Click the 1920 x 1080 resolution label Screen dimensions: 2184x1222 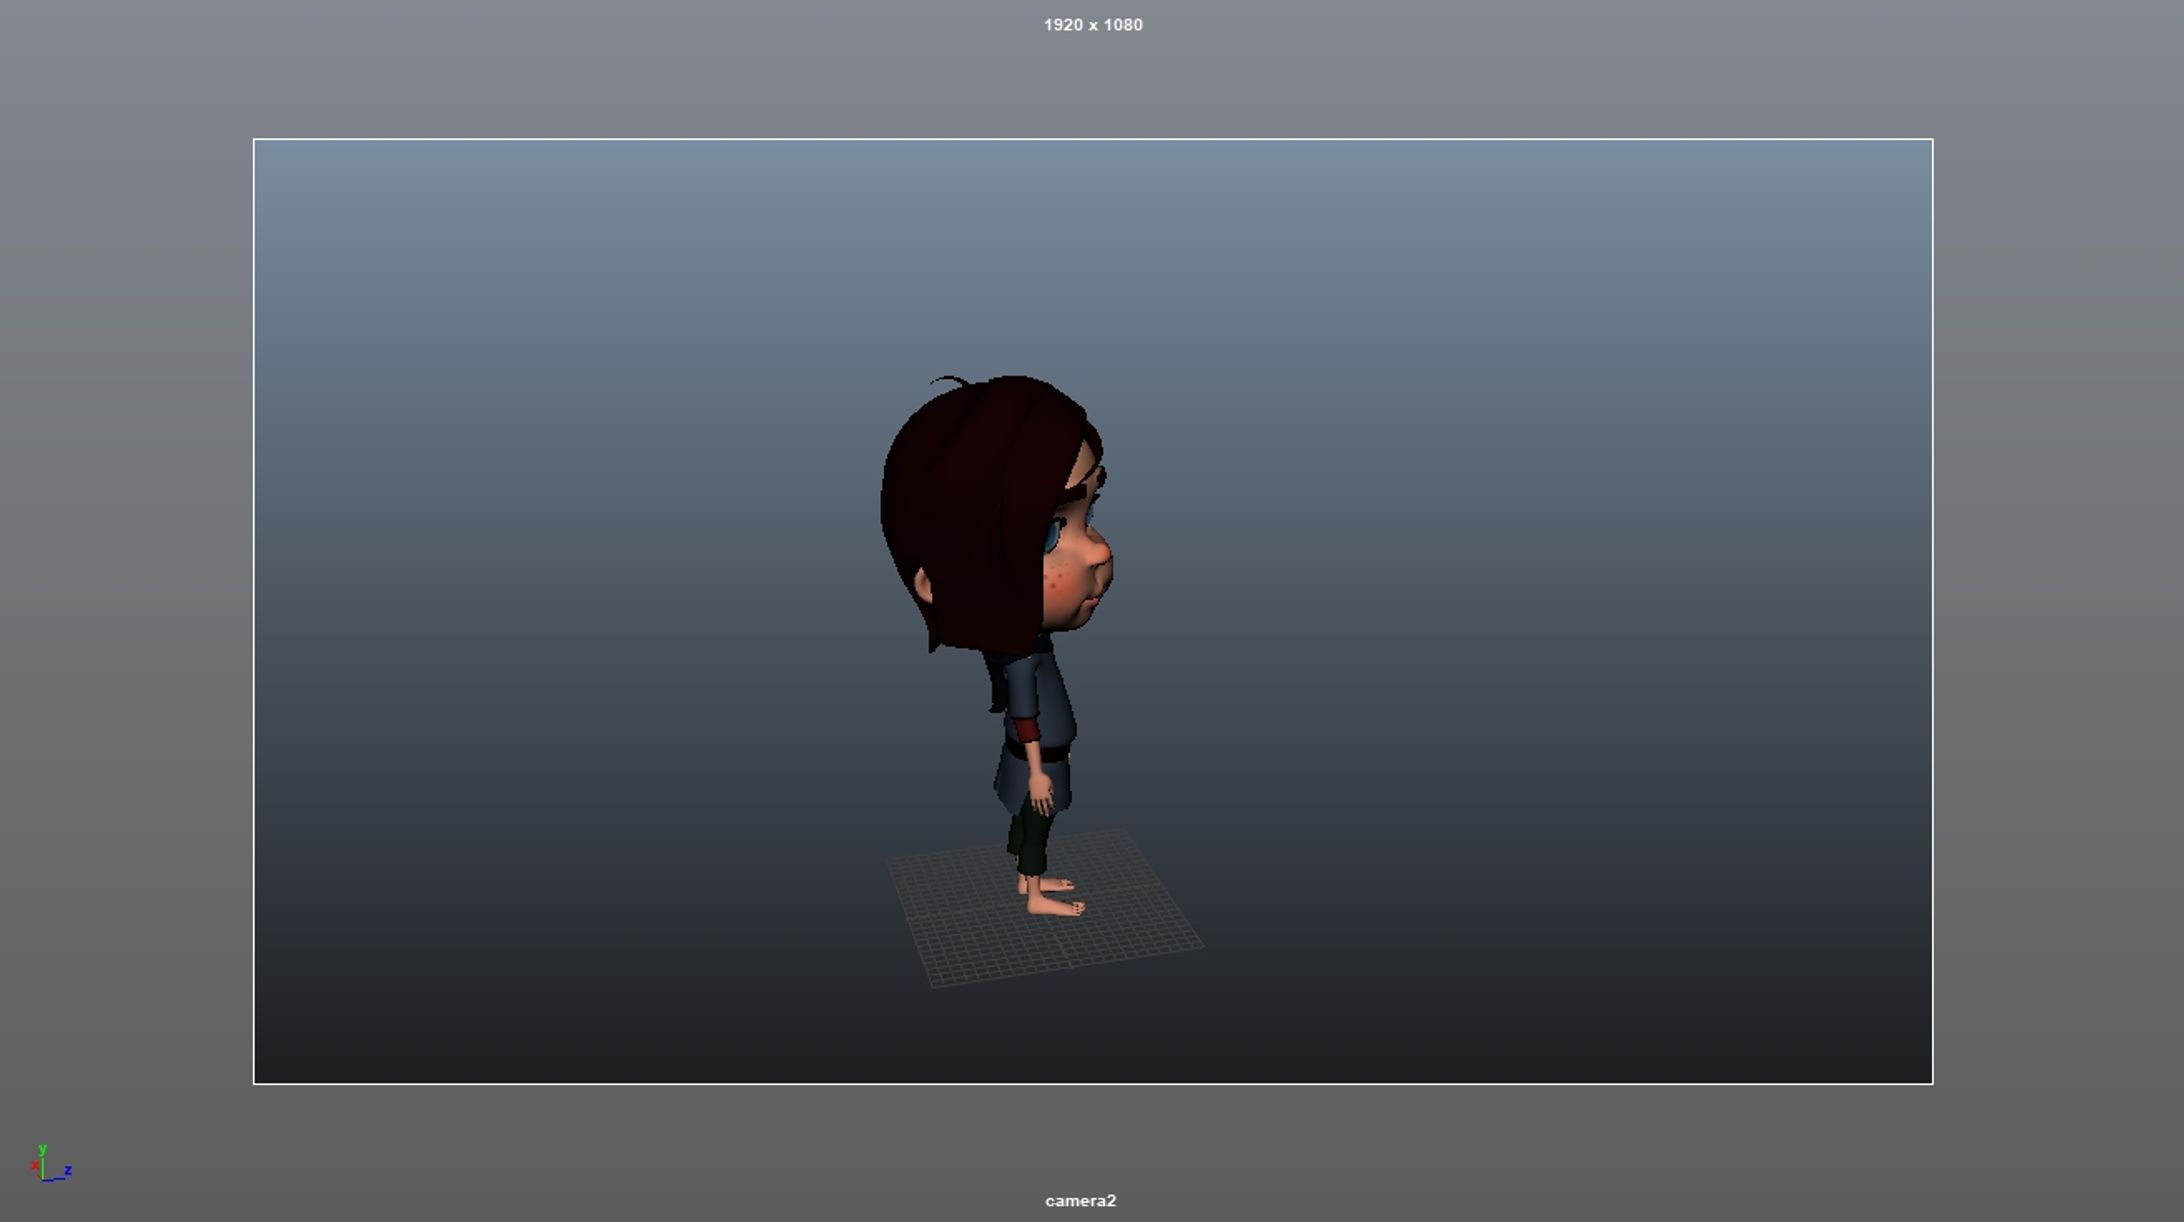click(1092, 25)
